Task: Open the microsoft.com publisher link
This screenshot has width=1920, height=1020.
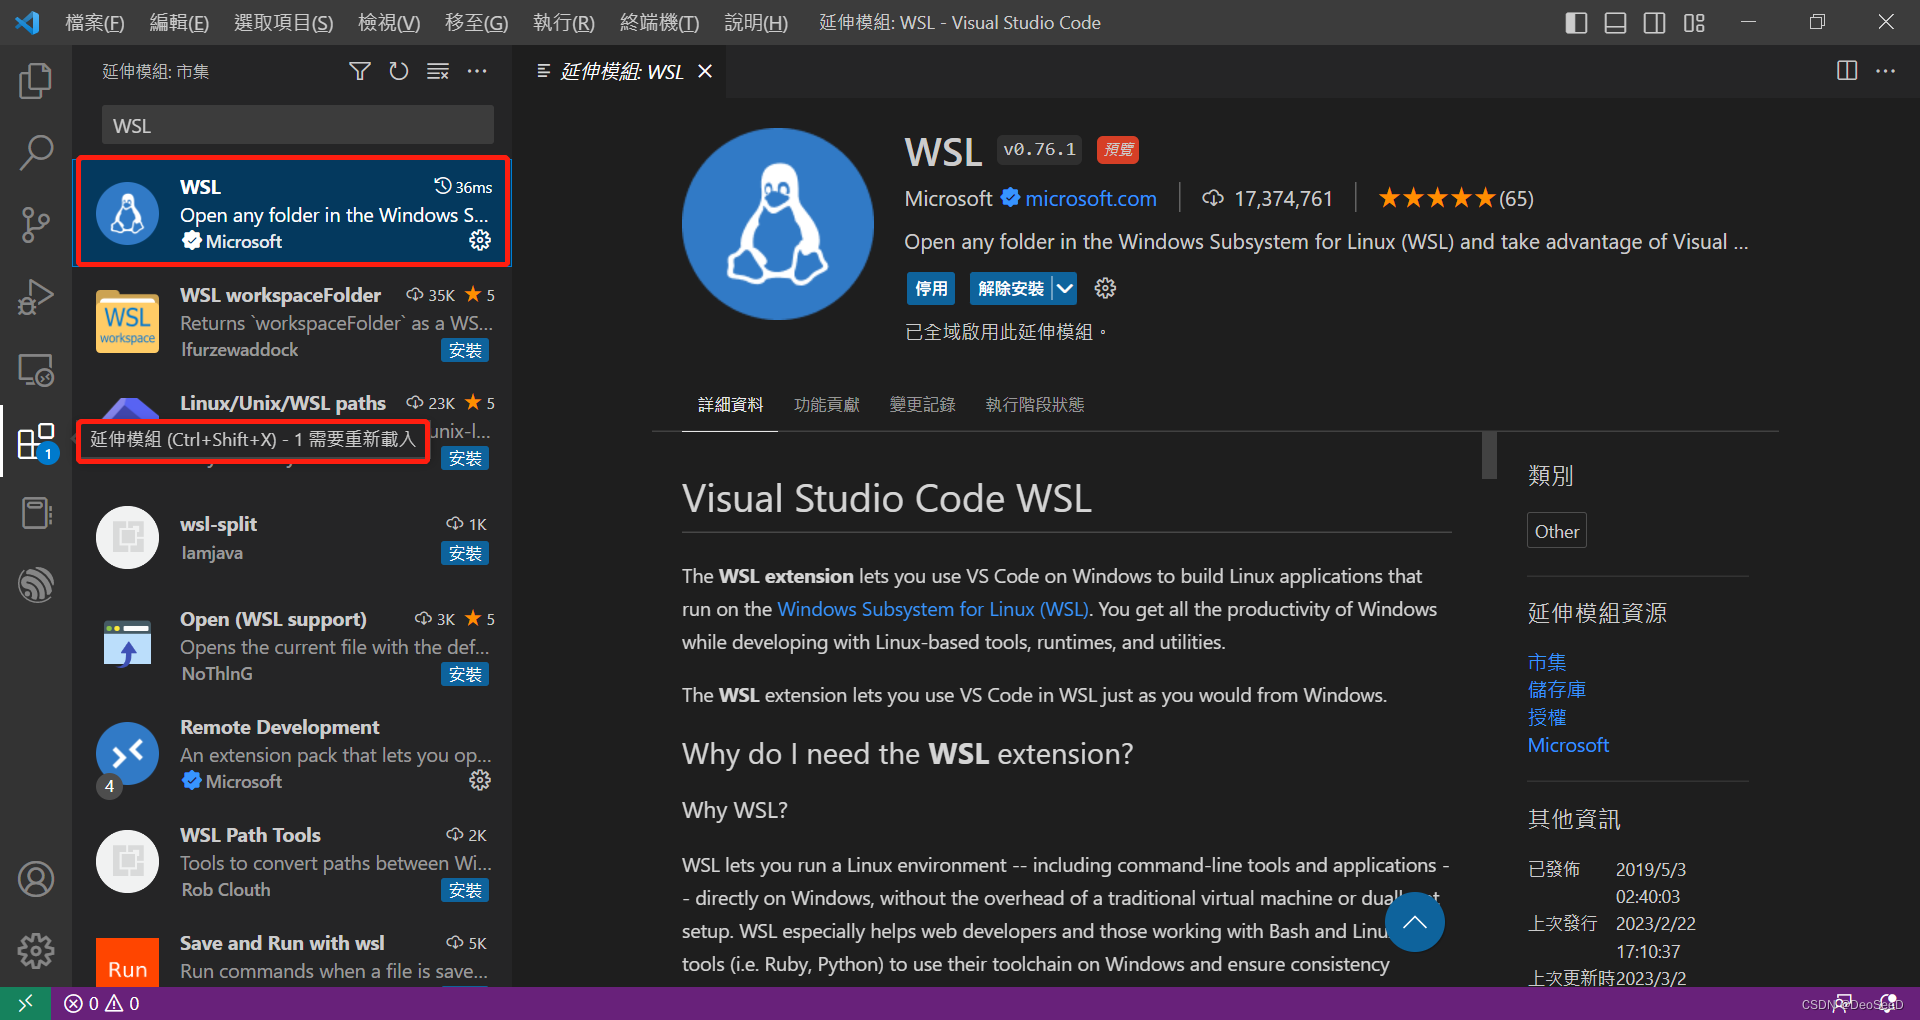Action: [1090, 198]
